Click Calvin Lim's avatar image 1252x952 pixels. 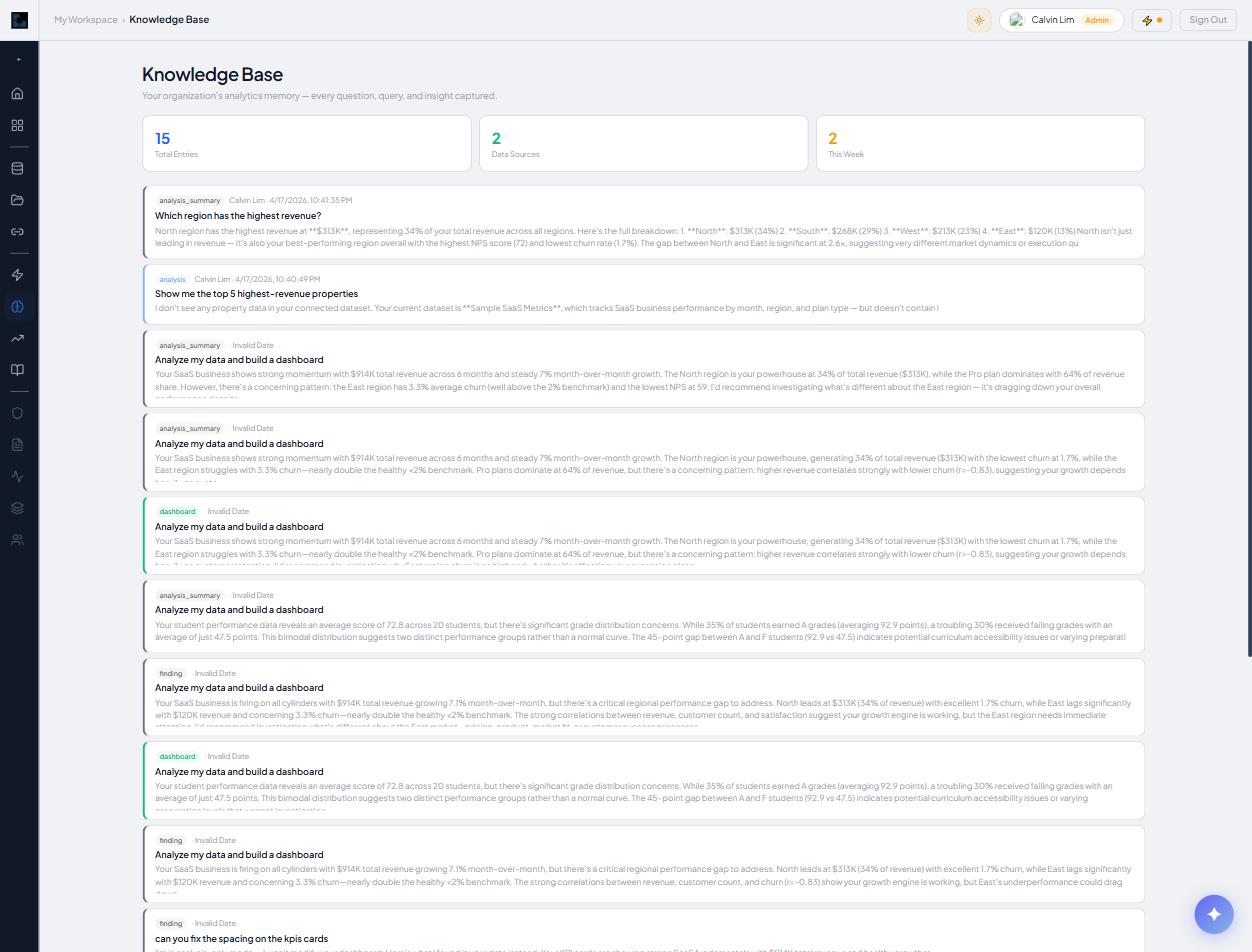coord(1017,20)
